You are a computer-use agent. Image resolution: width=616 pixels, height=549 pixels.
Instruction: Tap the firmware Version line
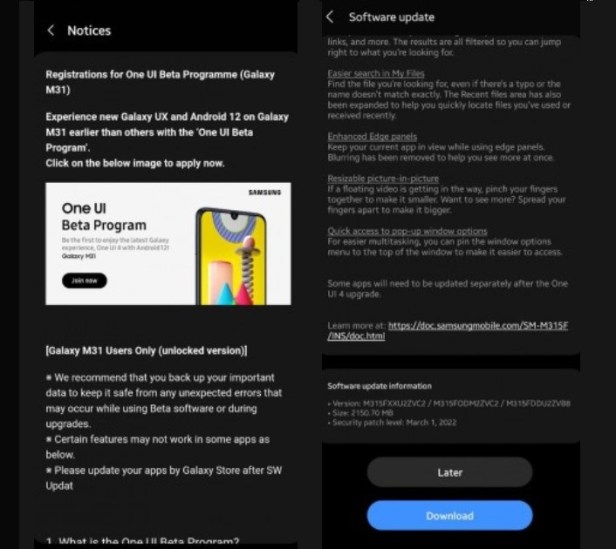coord(449,404)
